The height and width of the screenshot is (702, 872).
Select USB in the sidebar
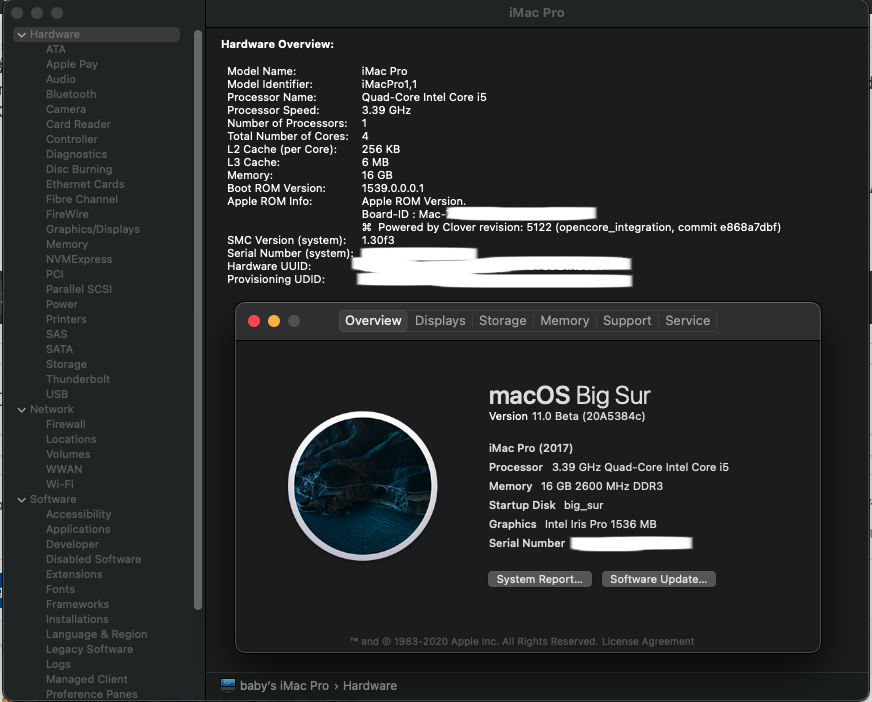tap(57, 394)
